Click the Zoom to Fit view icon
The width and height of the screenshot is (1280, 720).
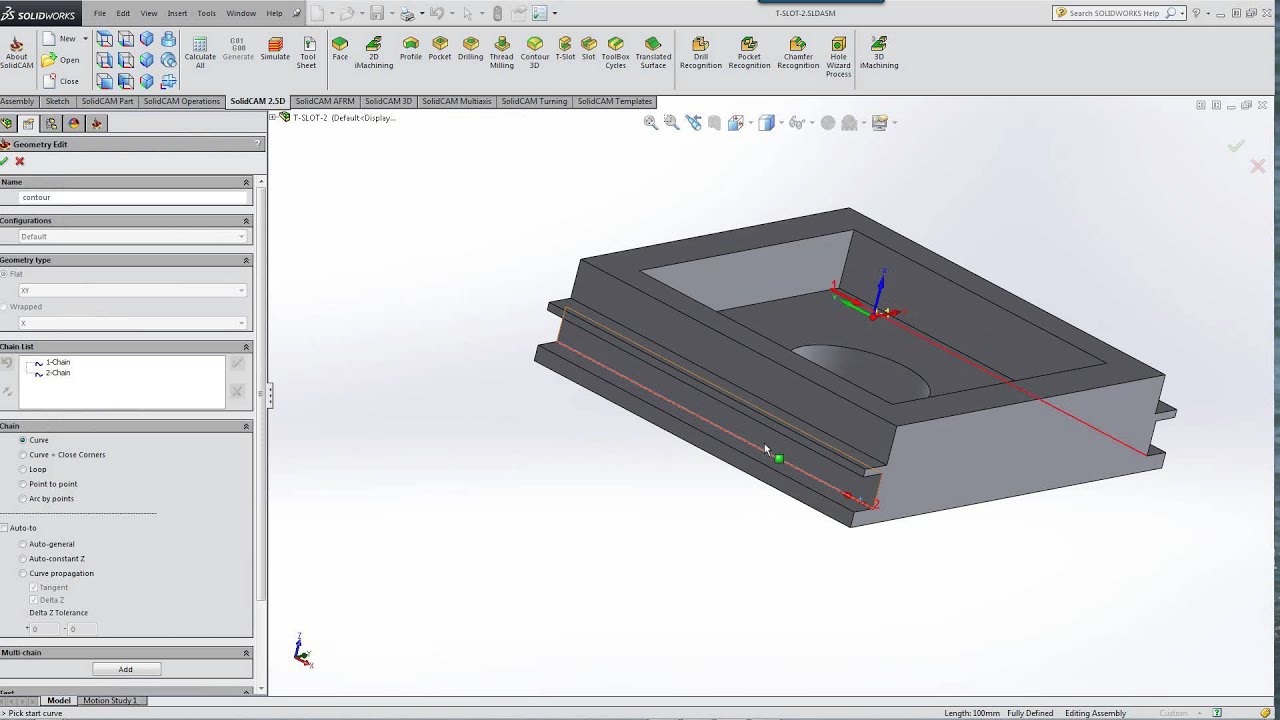pos(650,122)
